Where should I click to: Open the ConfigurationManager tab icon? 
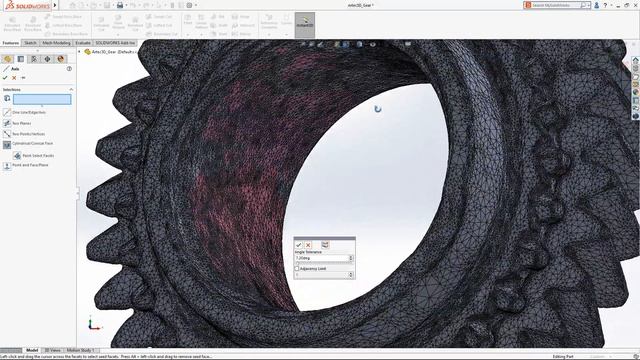[x=34, y=59]
